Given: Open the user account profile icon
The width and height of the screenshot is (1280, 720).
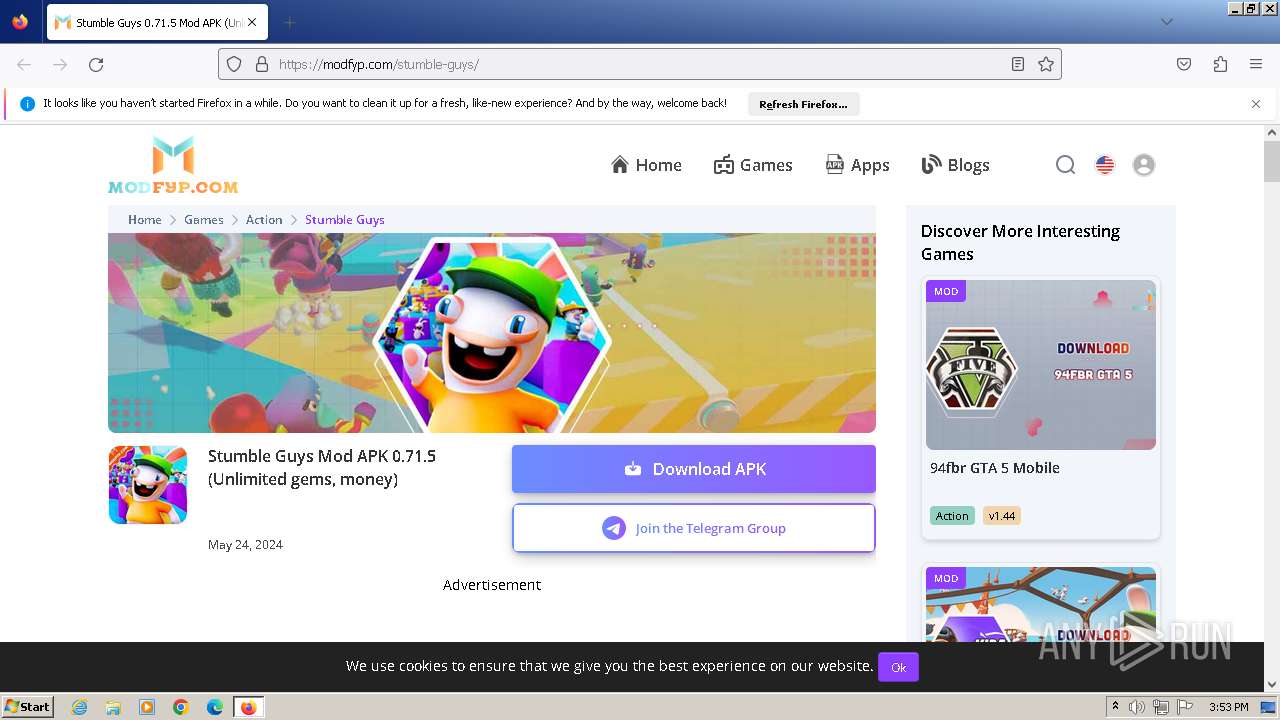Looking at the screenshot, I should (x=1144, y=165).
